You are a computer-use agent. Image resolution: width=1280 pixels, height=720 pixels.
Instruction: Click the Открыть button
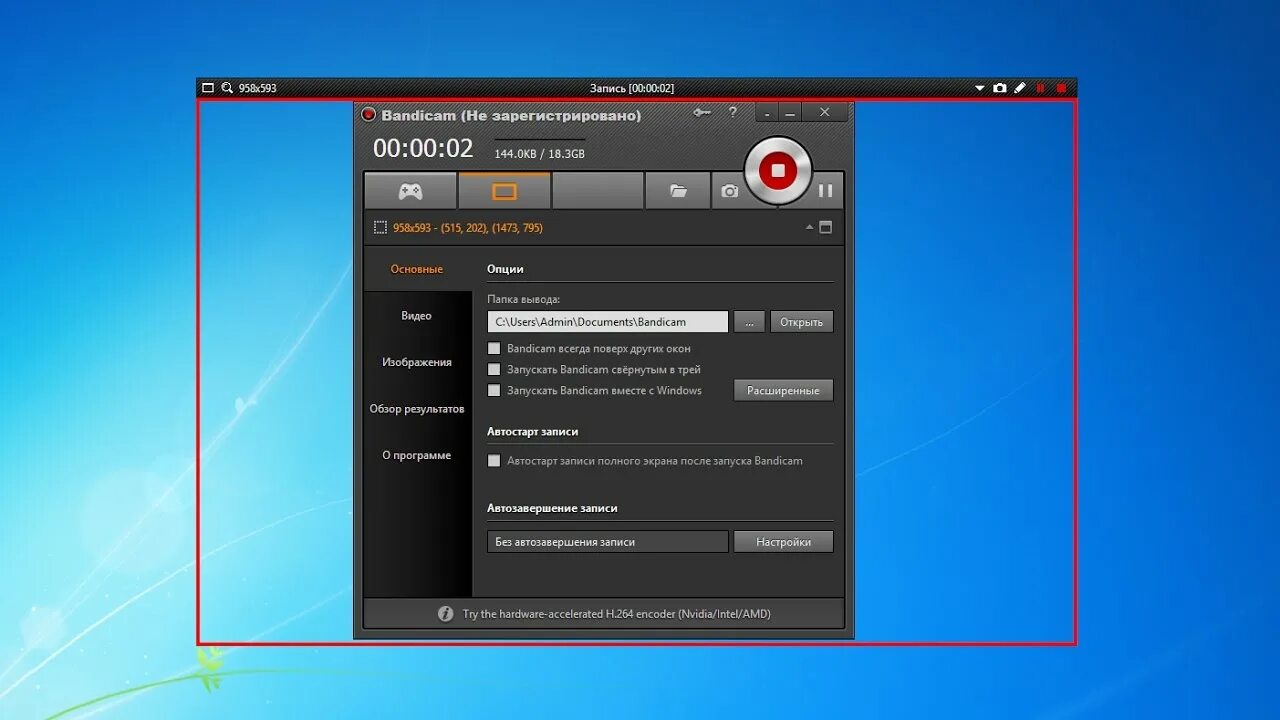[x=801, y=322]
